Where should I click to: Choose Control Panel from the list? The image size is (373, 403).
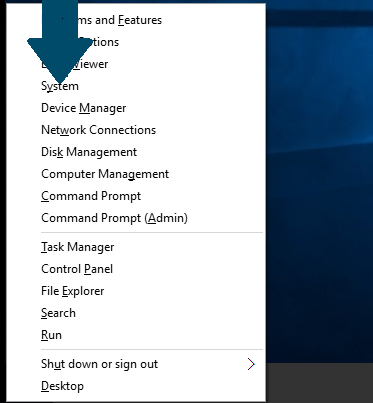click(77, 269)
